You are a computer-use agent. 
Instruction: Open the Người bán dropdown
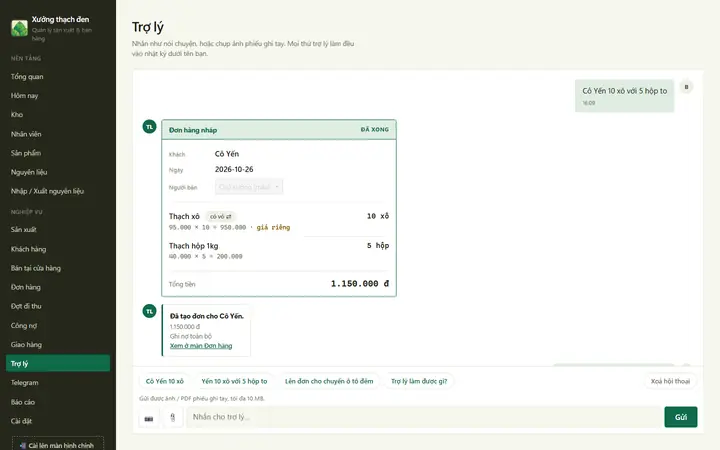[249, 187]
